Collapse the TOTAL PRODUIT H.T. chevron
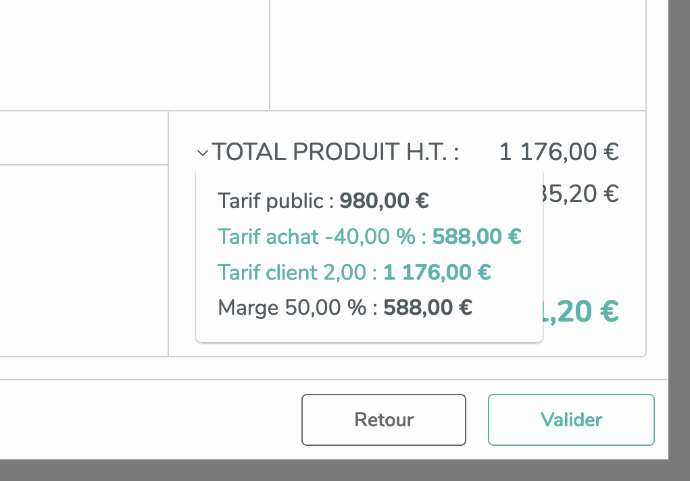The image size is (690, 481). (203, 153)
